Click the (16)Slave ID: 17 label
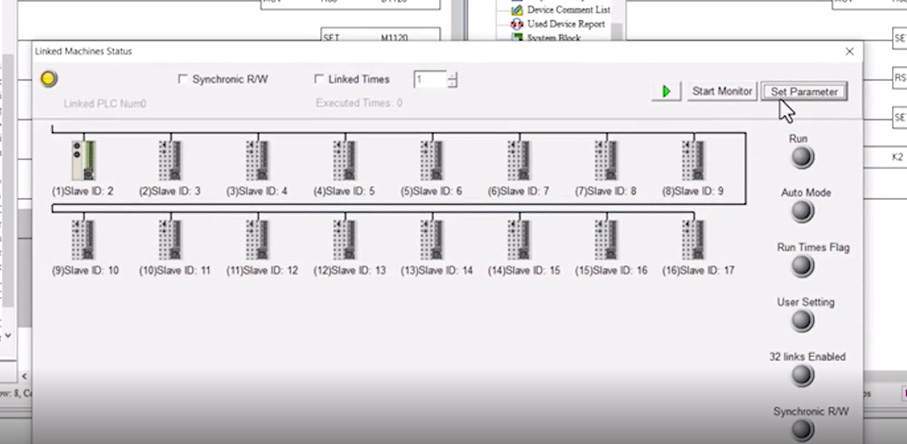This screenshot has height=444, width=907. pyautogui.click(x=698, y=270)
